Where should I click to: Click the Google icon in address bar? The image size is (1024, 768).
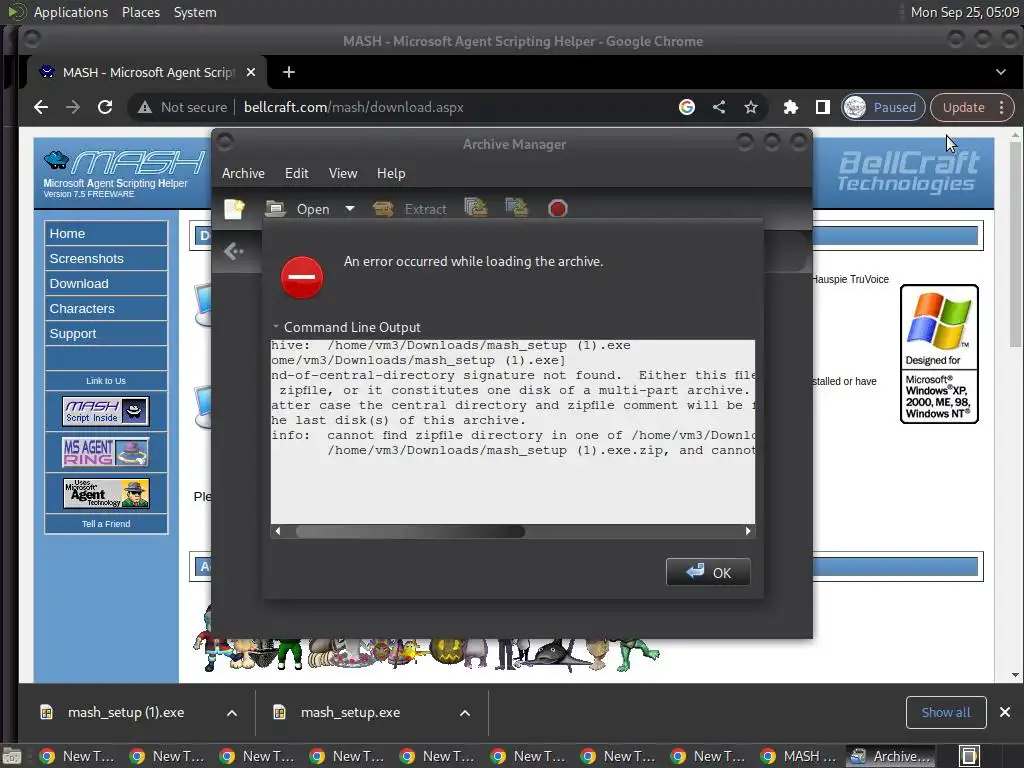[686, 107]
